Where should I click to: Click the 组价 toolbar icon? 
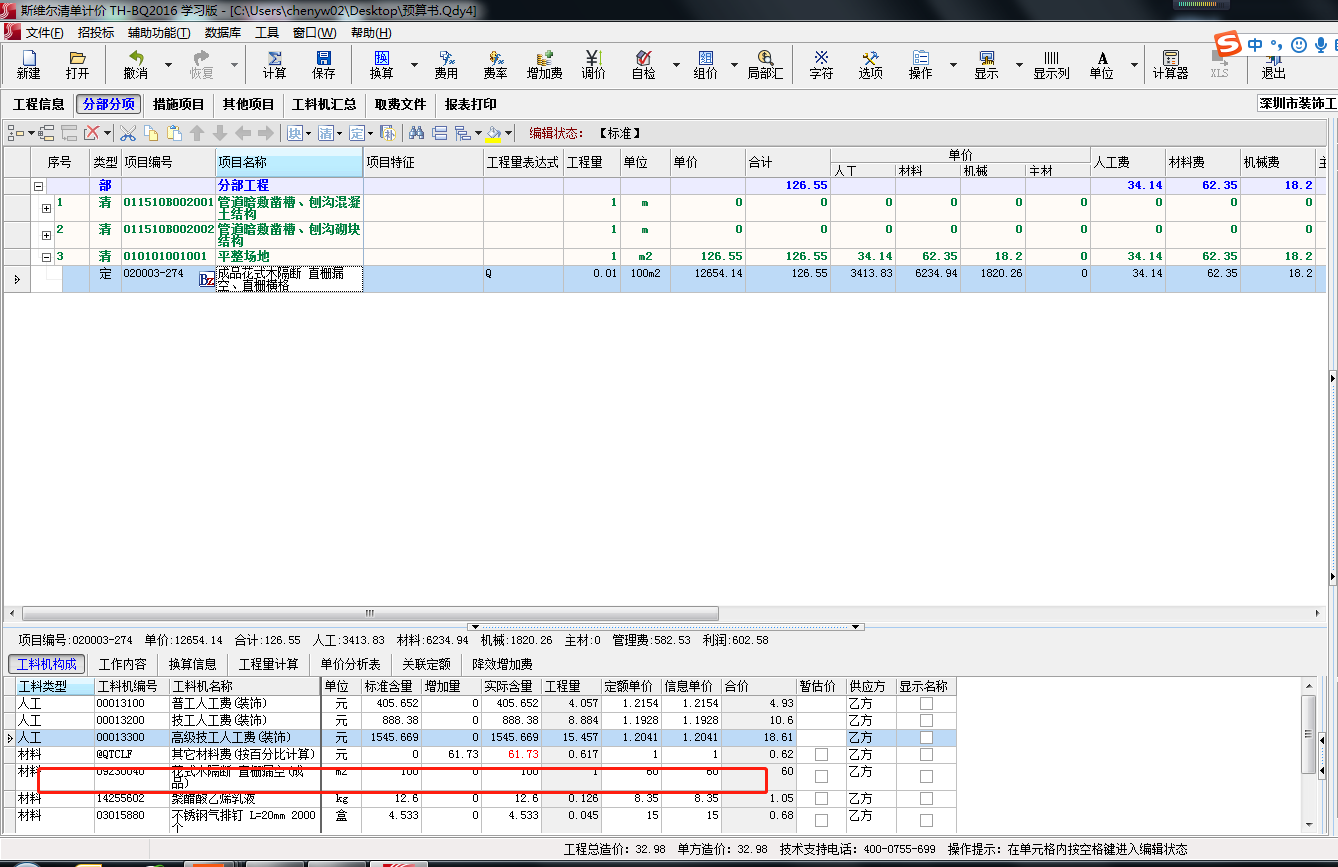(705, 65)
